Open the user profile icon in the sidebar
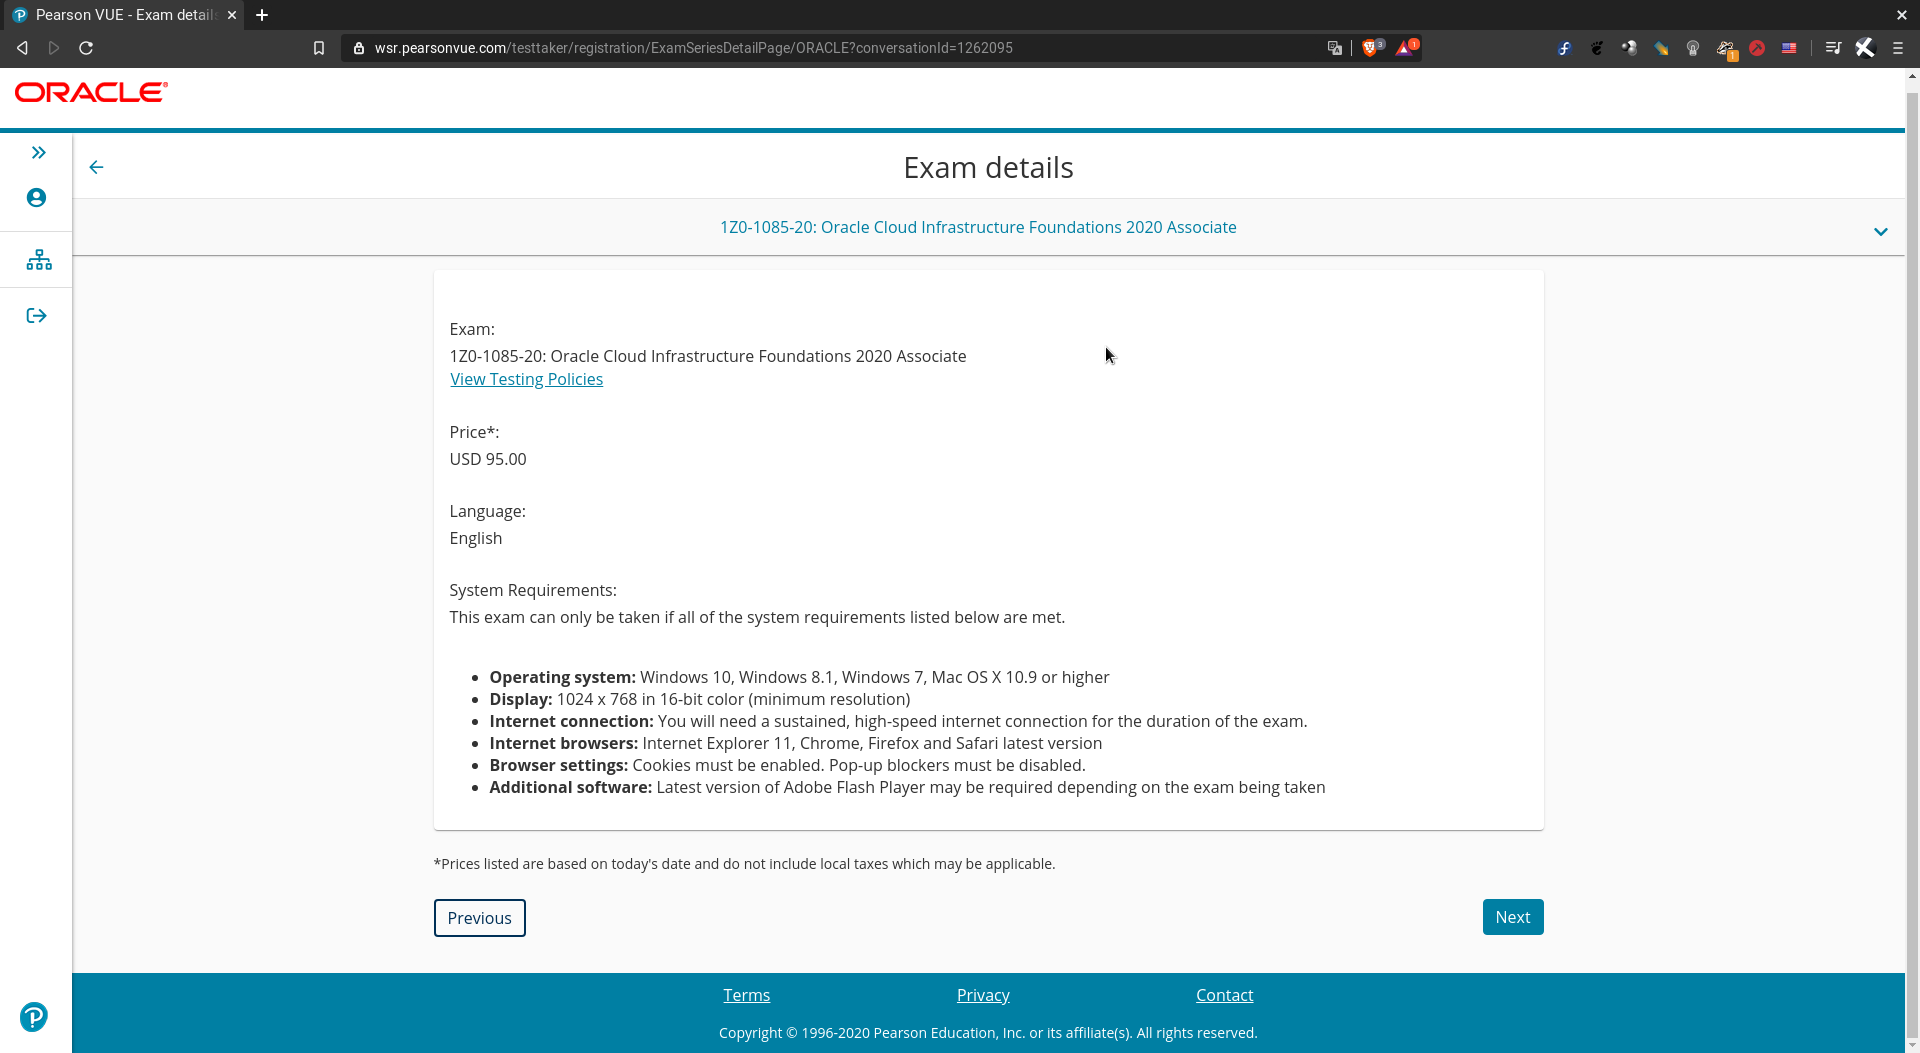 coord(36,197)
